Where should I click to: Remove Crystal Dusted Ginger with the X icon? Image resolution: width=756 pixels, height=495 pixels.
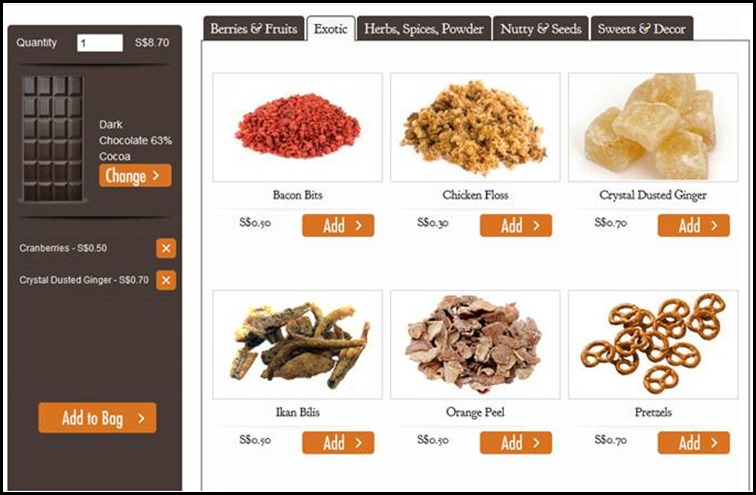click(166, 280)
